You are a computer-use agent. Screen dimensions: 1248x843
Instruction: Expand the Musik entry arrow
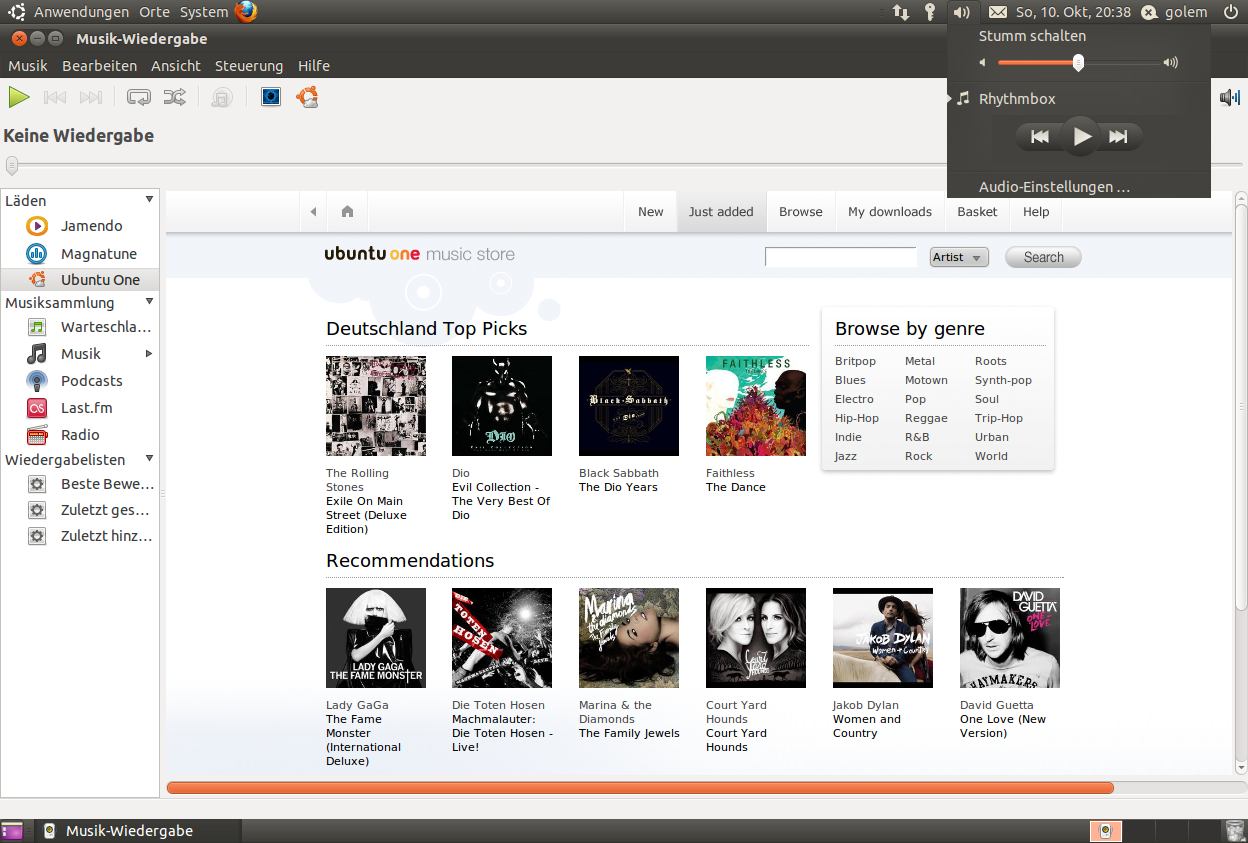click(149, 354)
